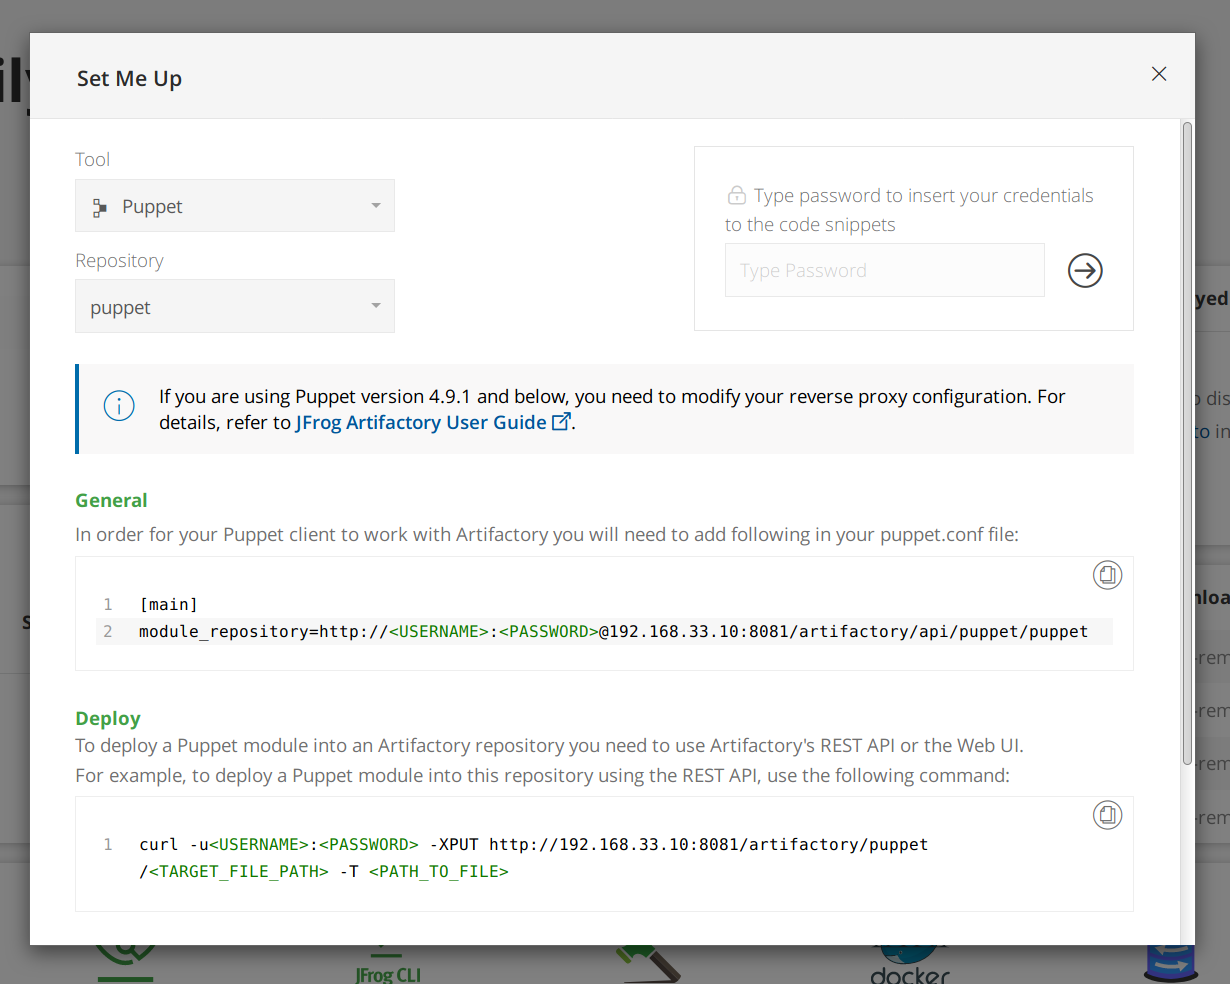
Task: Open the Tool dropdown showing Puppet
Action: (235, 206)
